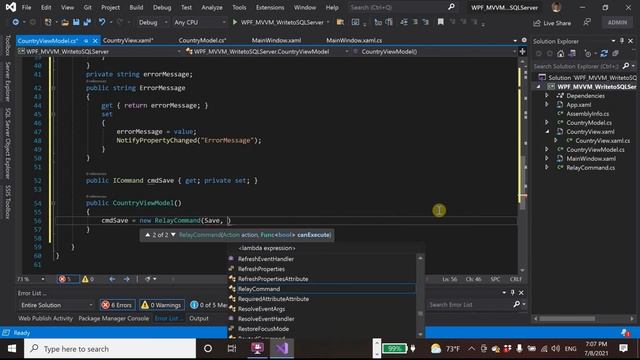This screenshot has height=360, width=640.
Task: Open Visual Studio from the taskbar
Action: [282, 349]
